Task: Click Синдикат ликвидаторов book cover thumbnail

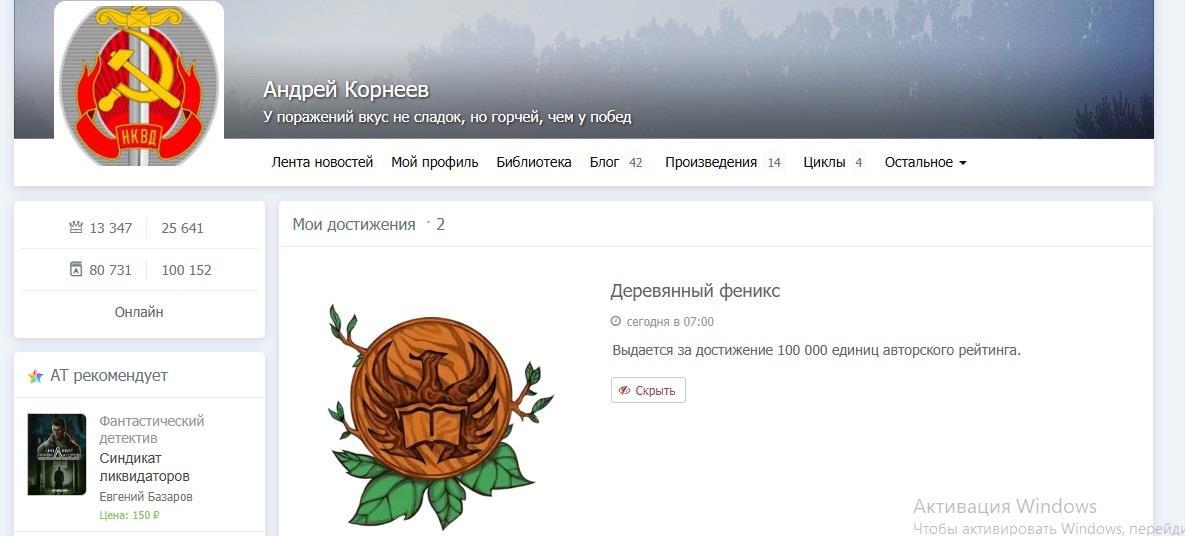Action: [57, 454]
